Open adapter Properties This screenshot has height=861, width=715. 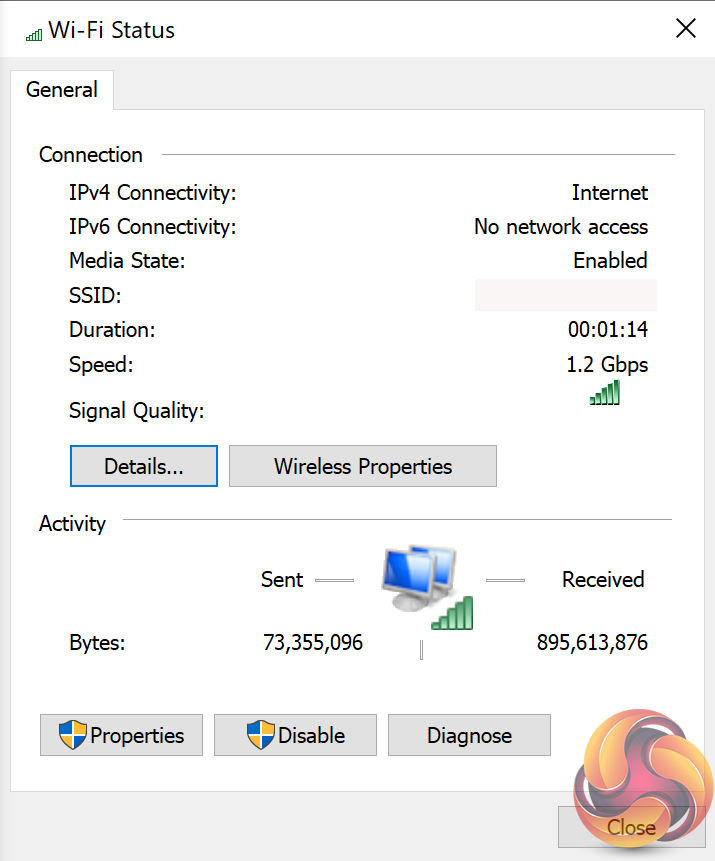[122, 735]
